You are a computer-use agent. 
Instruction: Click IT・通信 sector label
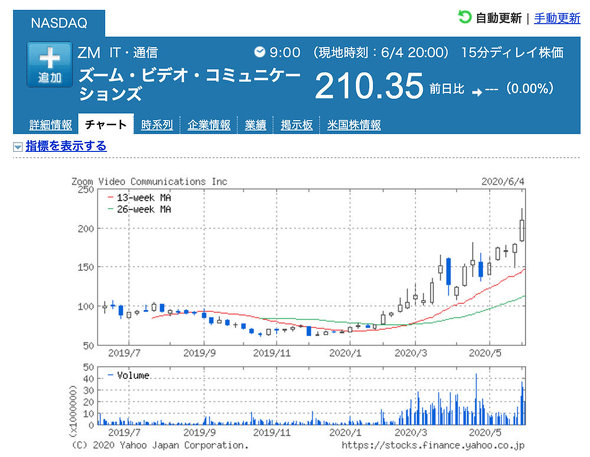(x=134, y=53)
